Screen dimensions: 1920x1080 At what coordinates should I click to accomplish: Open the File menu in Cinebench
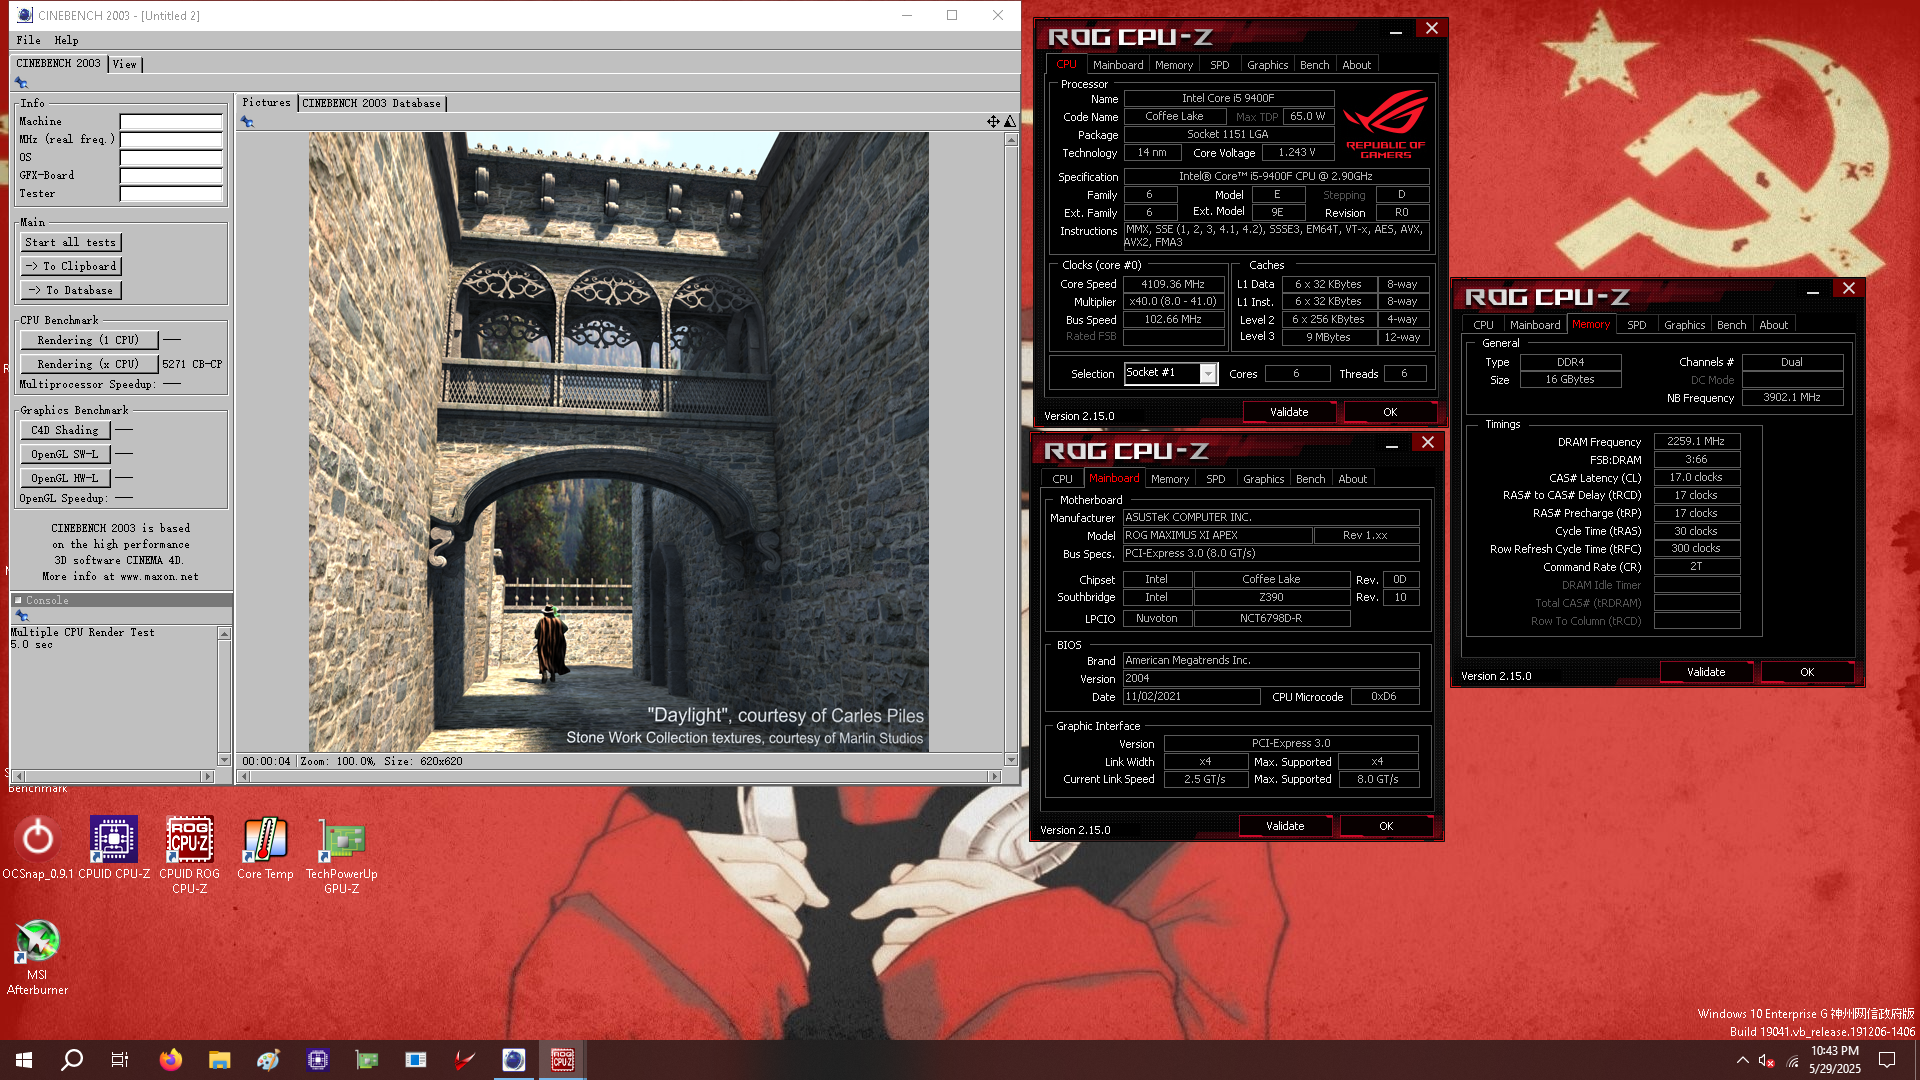[29, 40]
